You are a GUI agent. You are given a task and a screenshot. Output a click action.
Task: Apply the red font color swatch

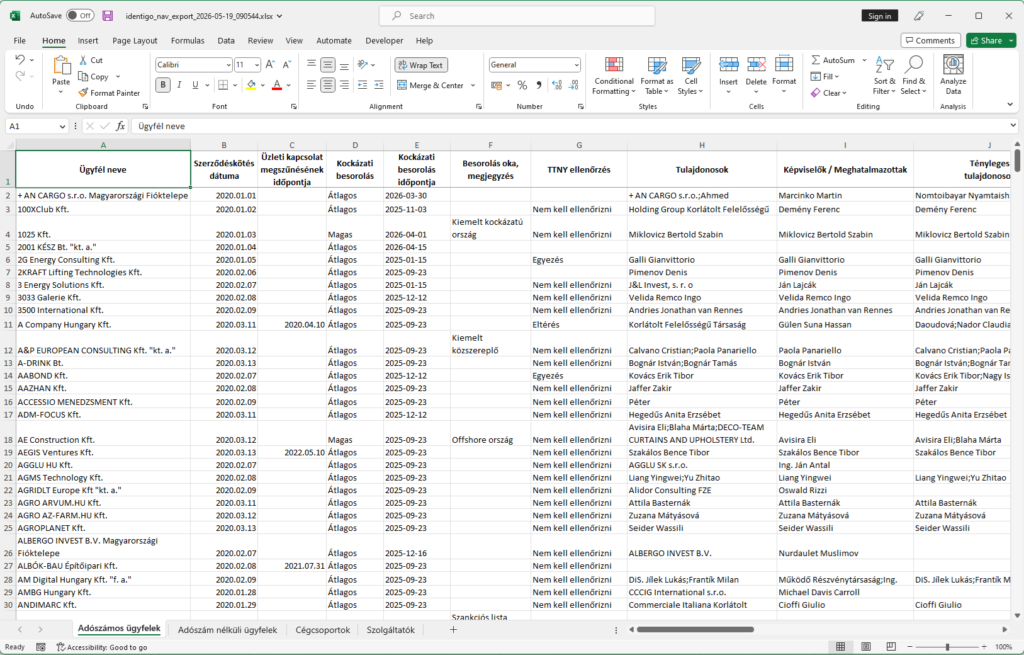277,85
